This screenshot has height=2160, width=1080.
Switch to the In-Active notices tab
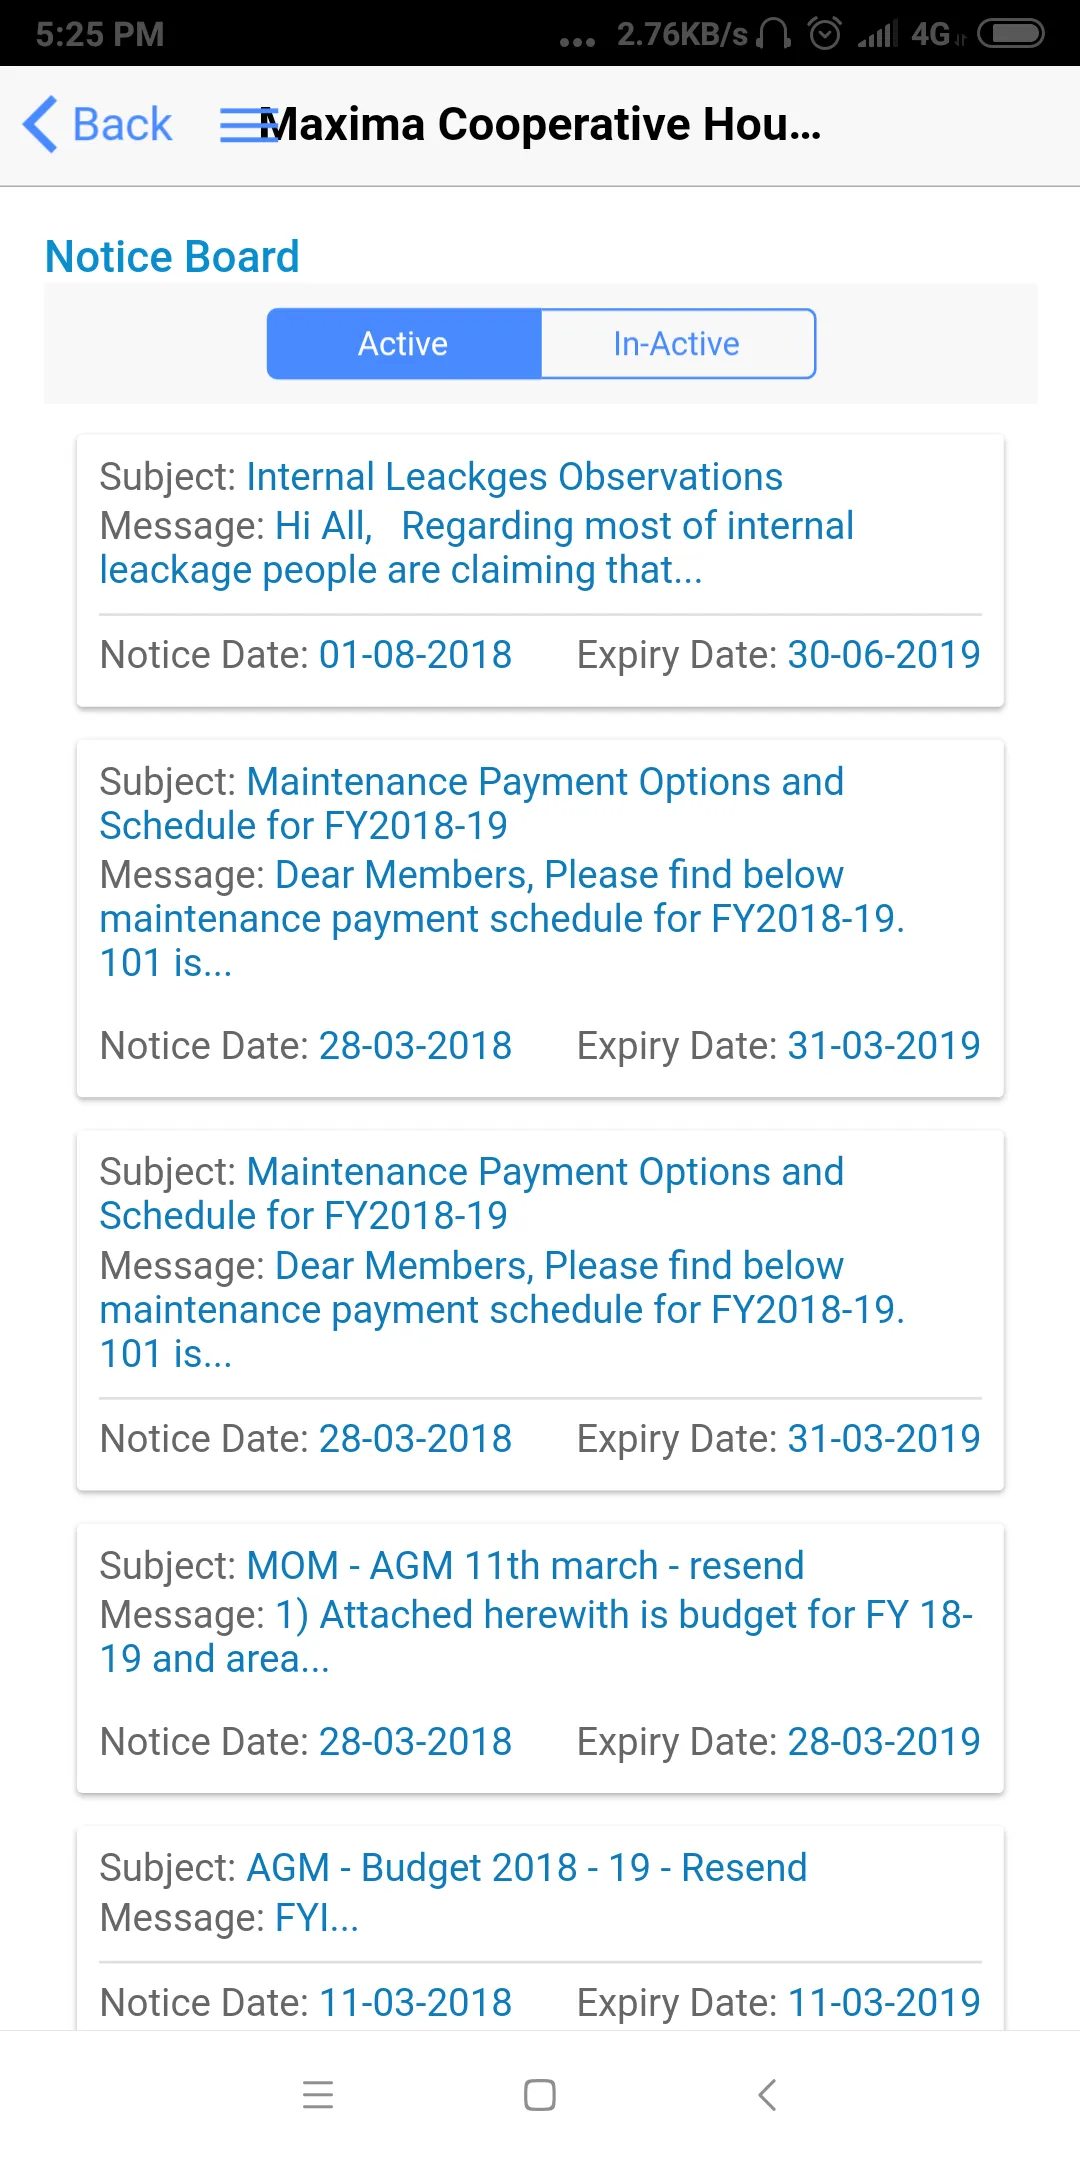pos(678,344)
